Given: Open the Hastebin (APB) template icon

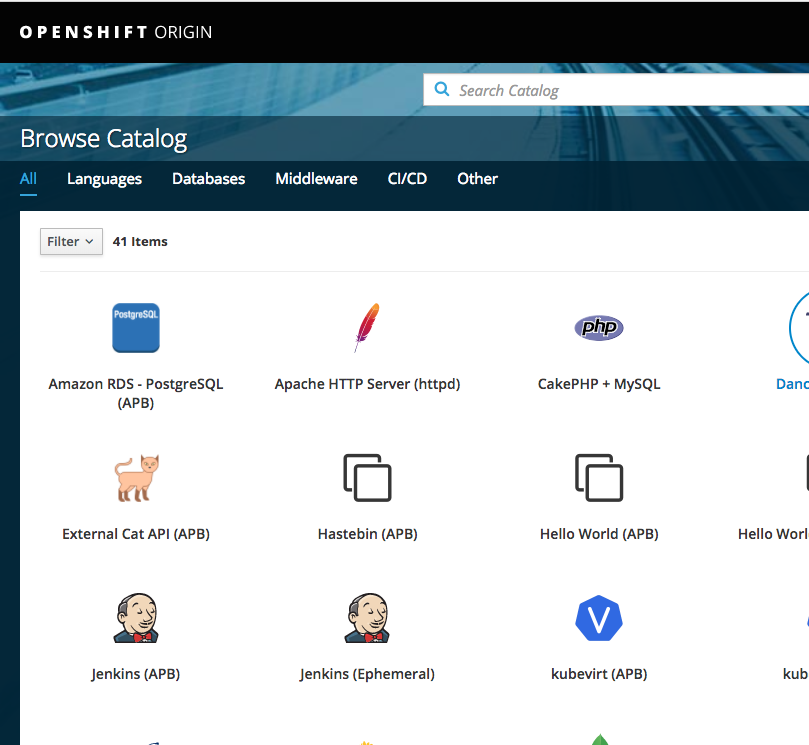Looking at the screenshot, I should pyautogui.click(x=367, y=478).
